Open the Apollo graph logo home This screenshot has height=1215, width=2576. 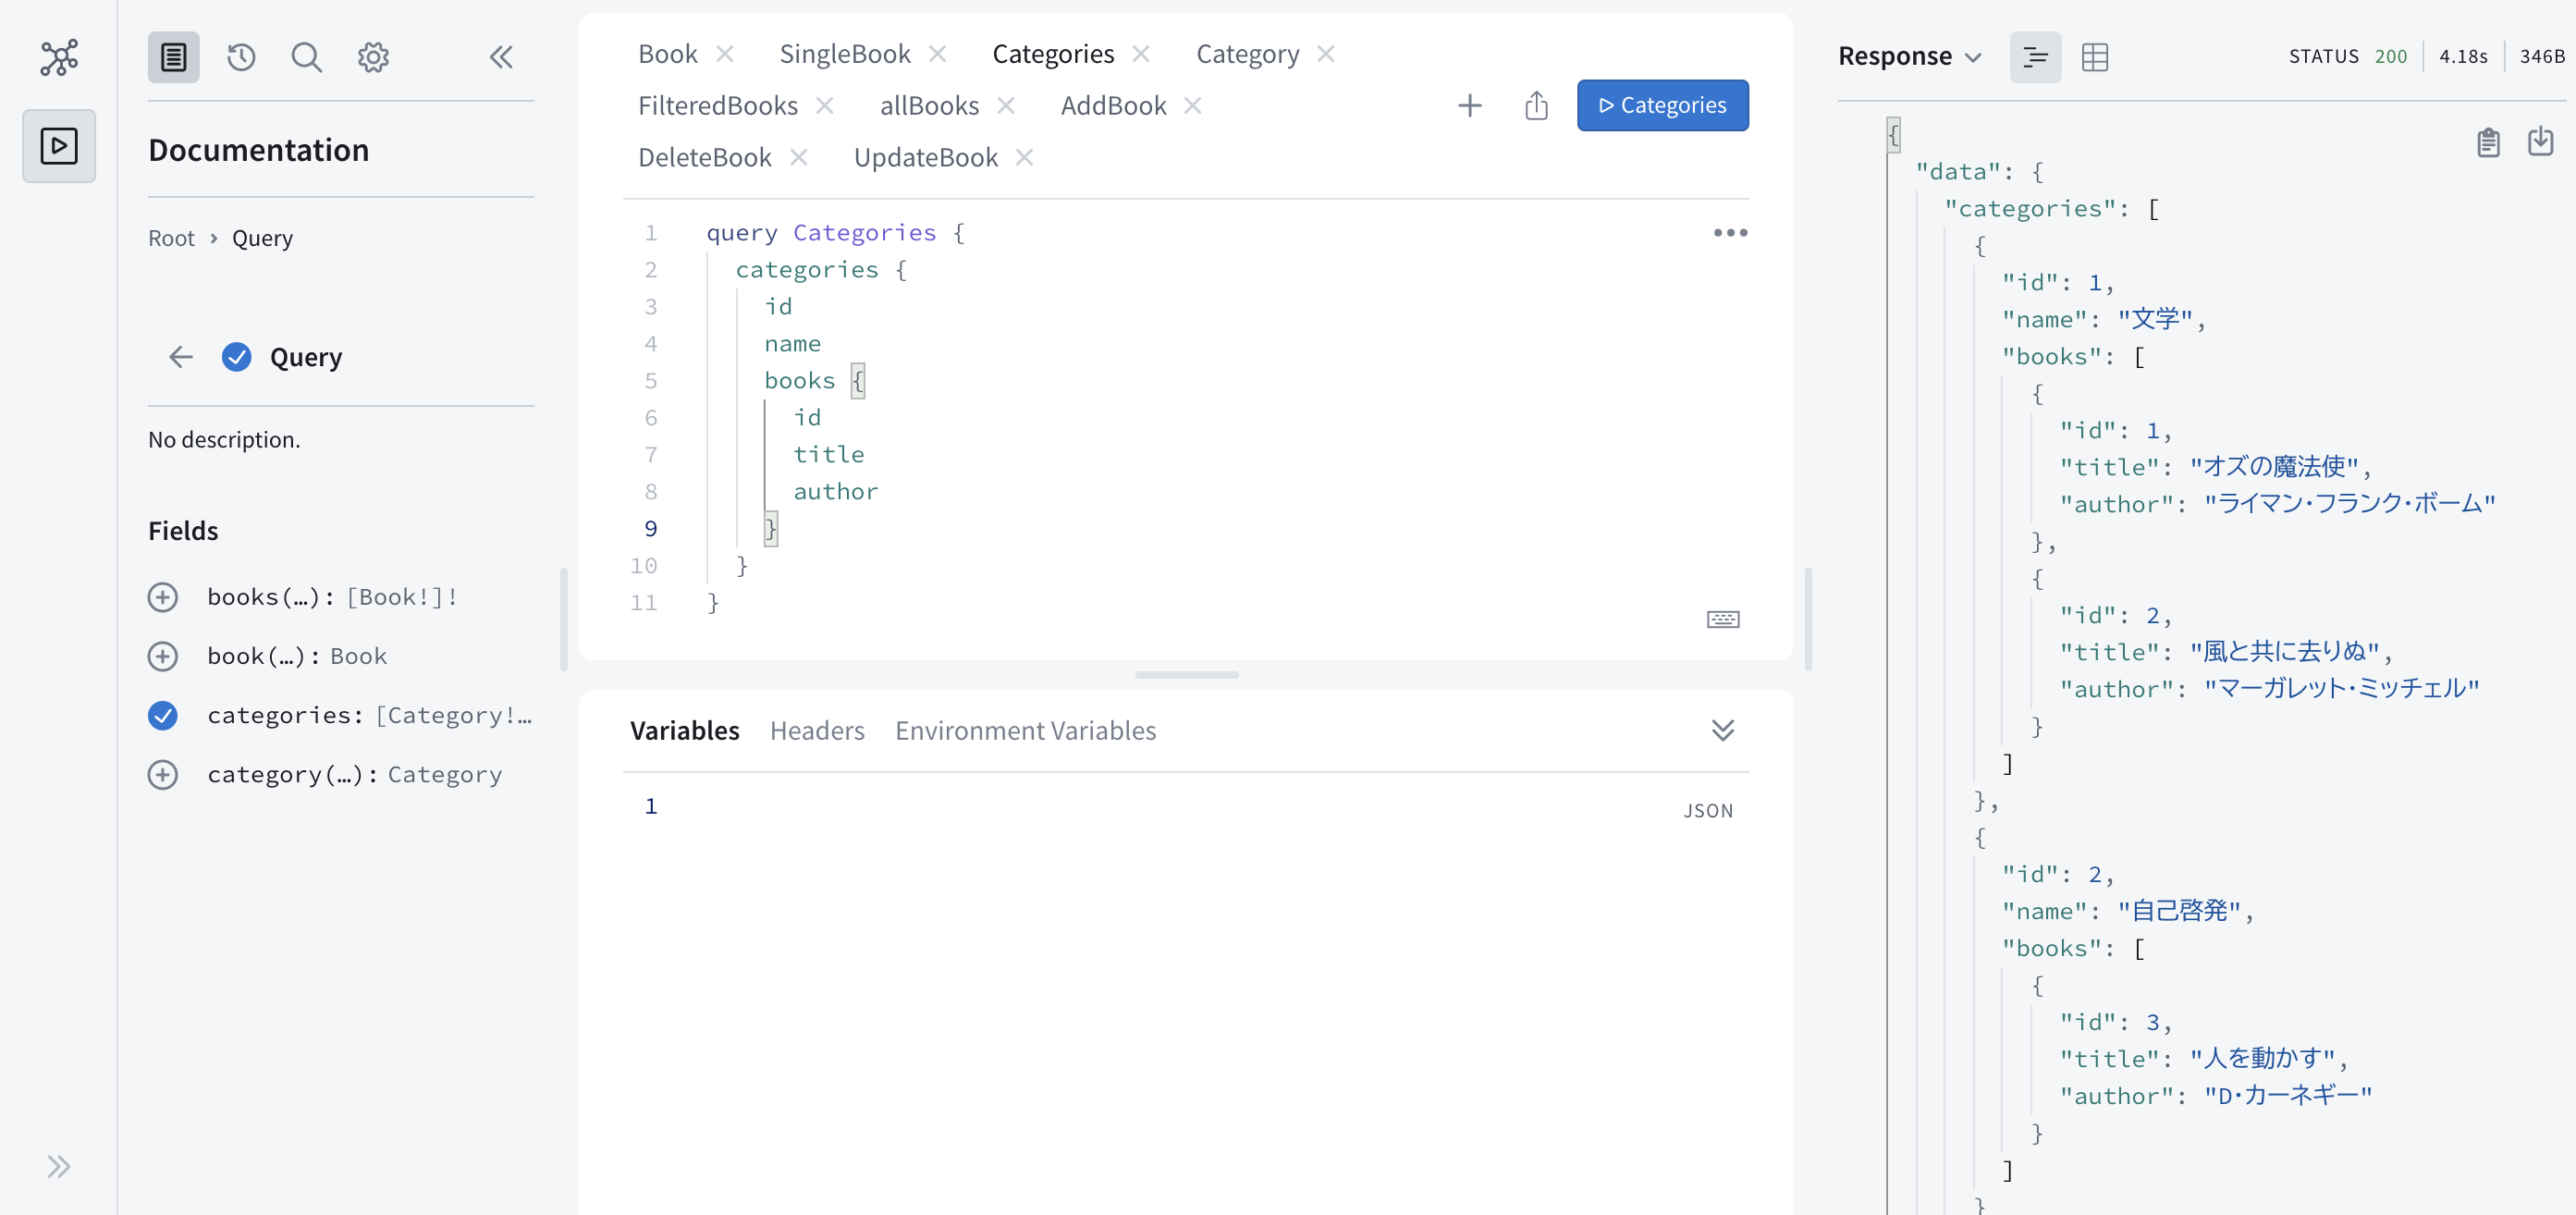click(59, 57)
